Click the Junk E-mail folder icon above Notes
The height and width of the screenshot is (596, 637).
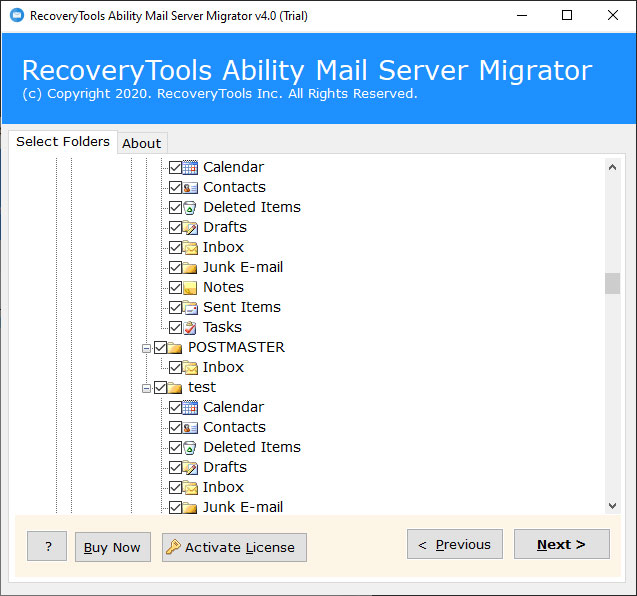[190, 267]
